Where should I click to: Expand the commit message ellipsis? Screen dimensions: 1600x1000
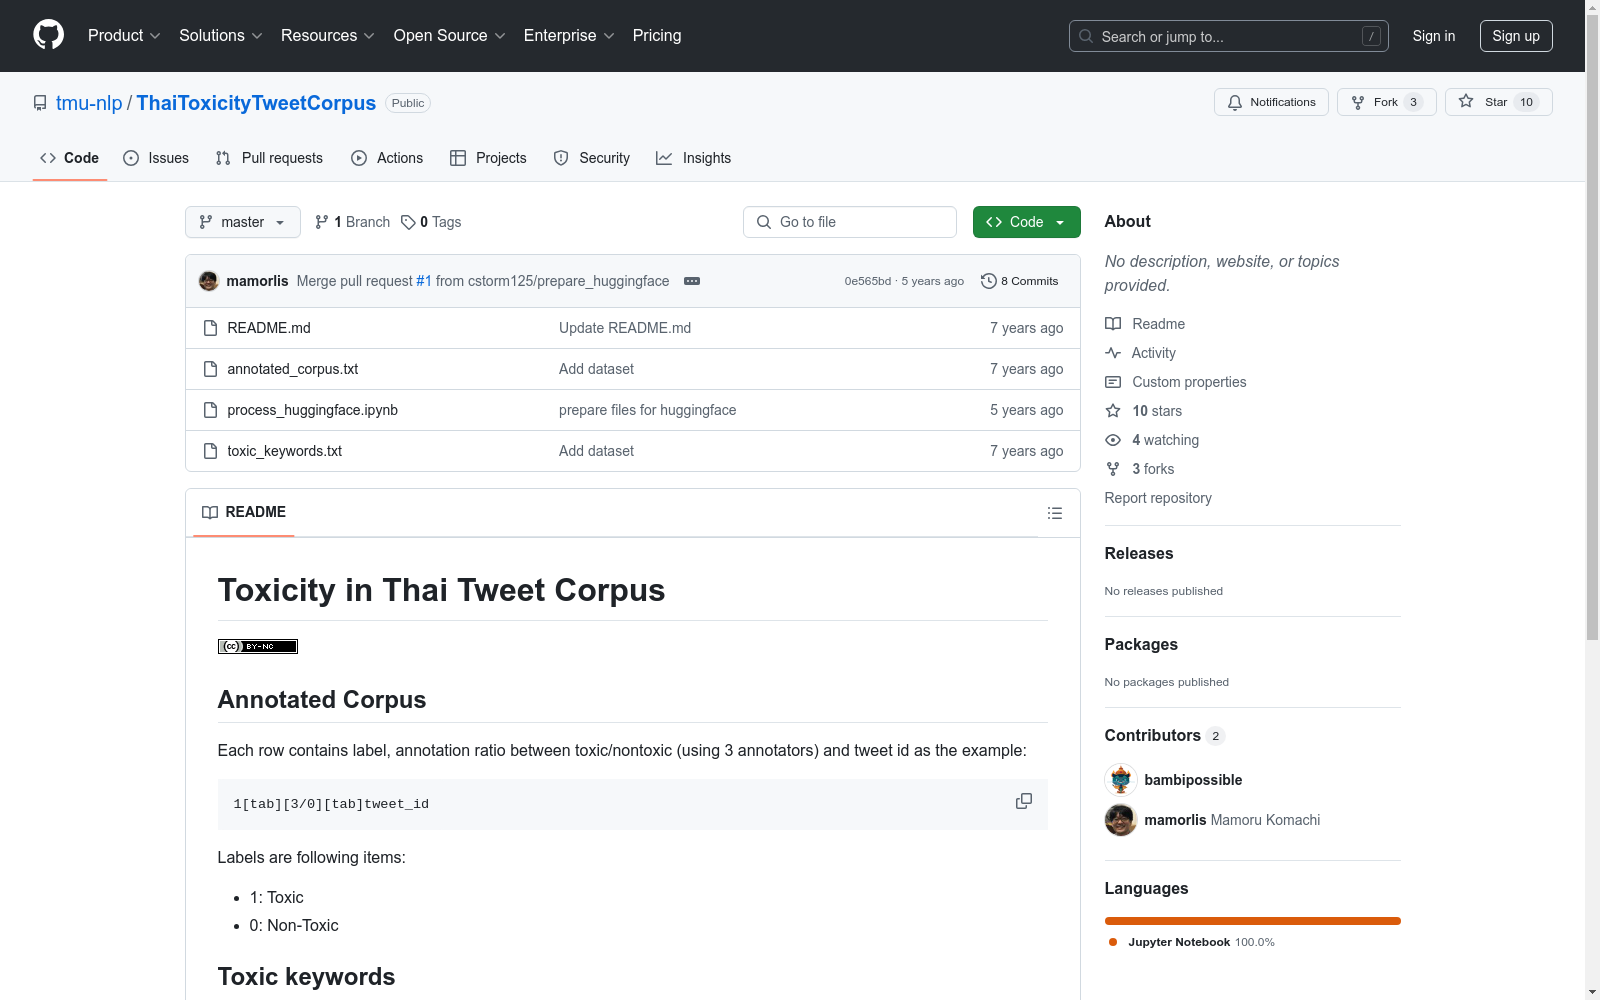[692, 281]
